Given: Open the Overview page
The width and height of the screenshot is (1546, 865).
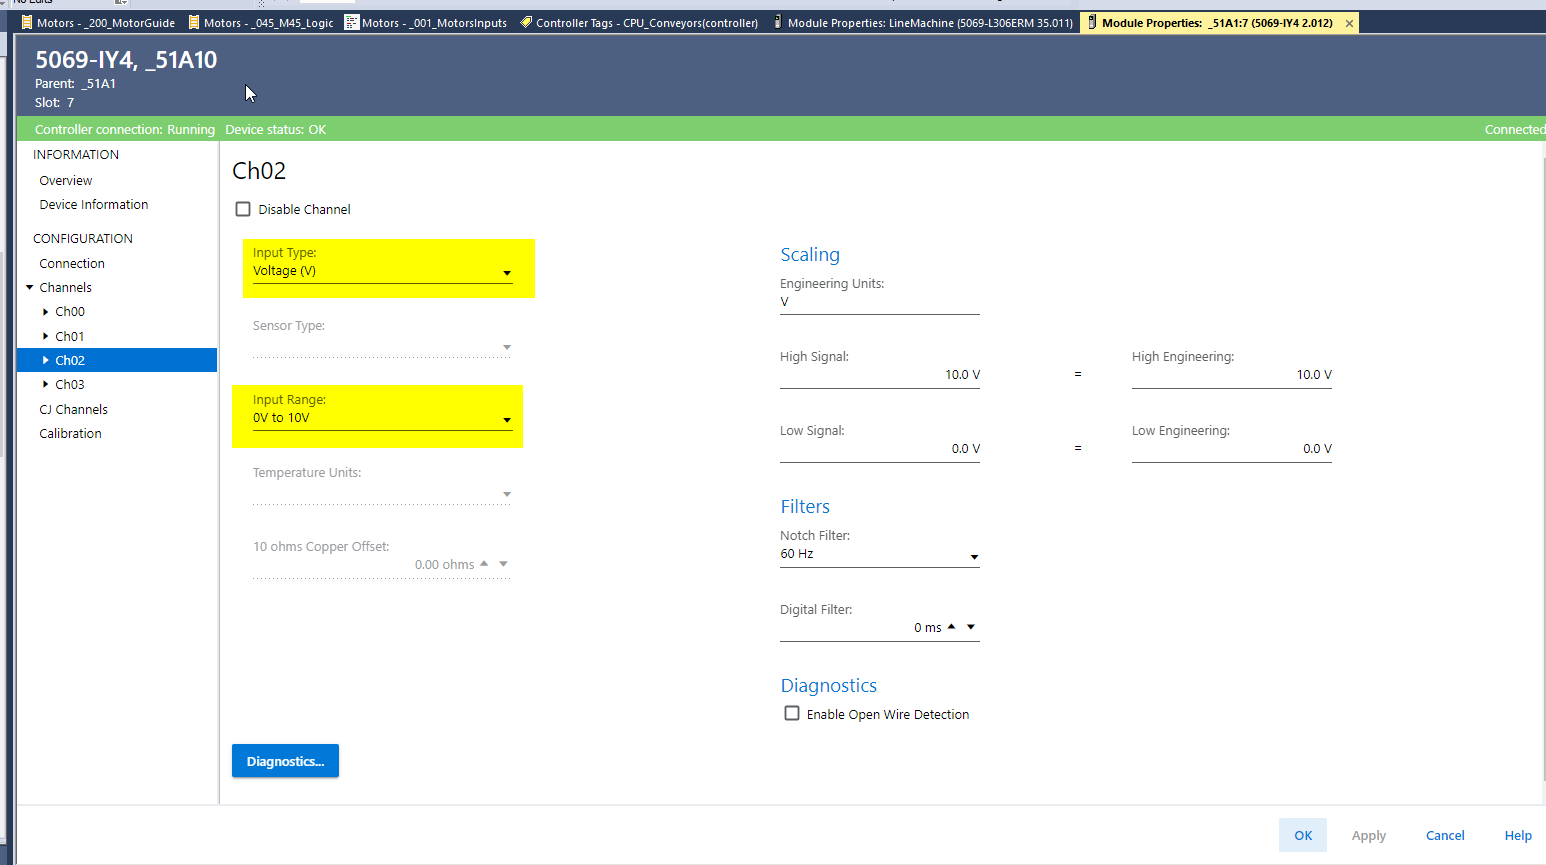Looking at the screenshot, I should click(66, 181).
